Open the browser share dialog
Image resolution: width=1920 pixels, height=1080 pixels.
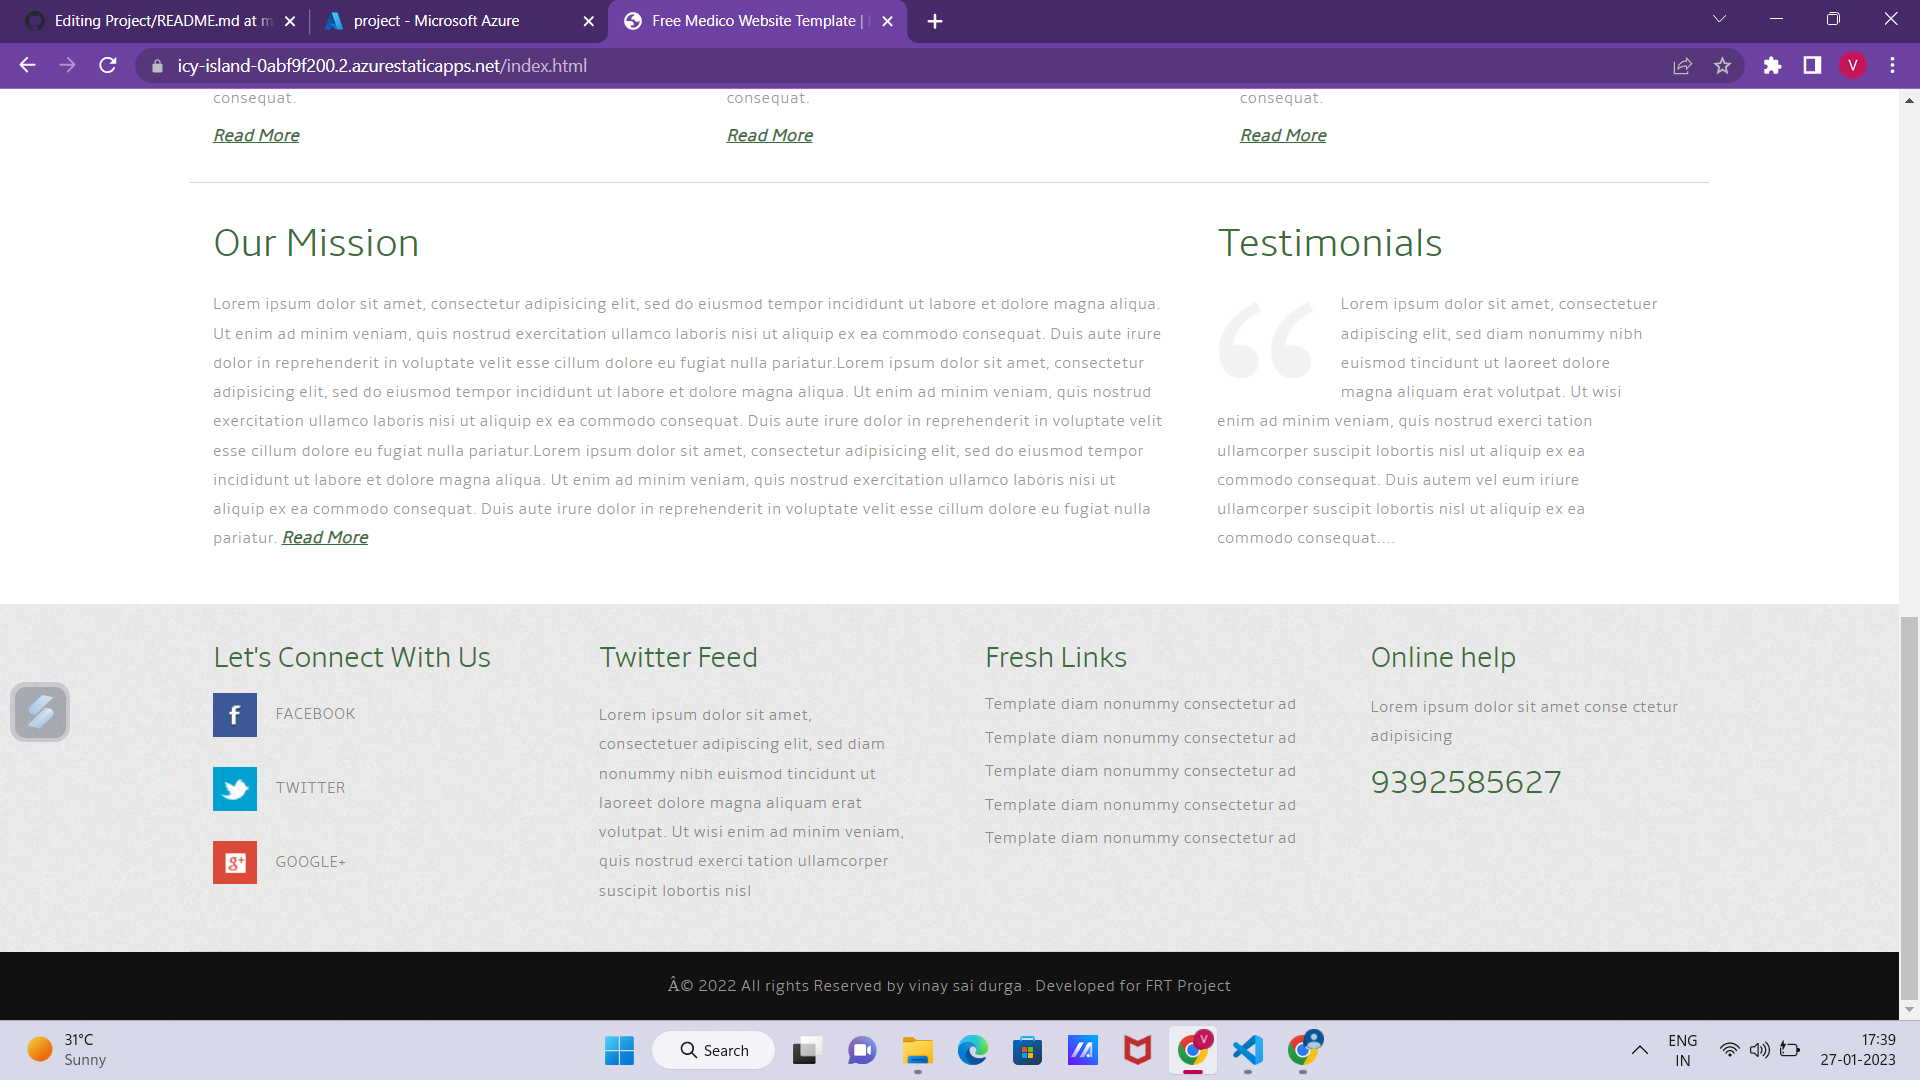(x=1683, y=66)
